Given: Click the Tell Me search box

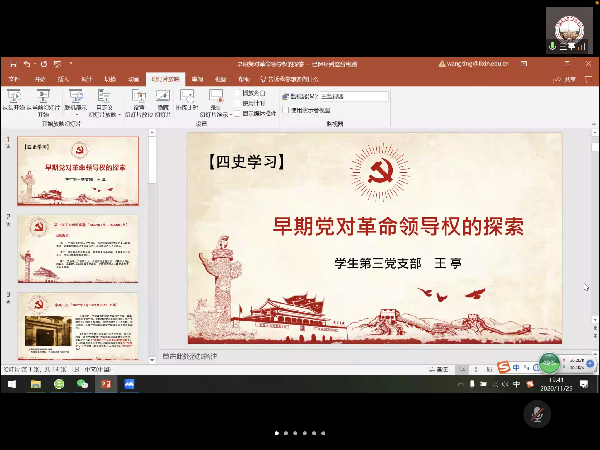Looking at the screenshot, I should coord(290,79).
